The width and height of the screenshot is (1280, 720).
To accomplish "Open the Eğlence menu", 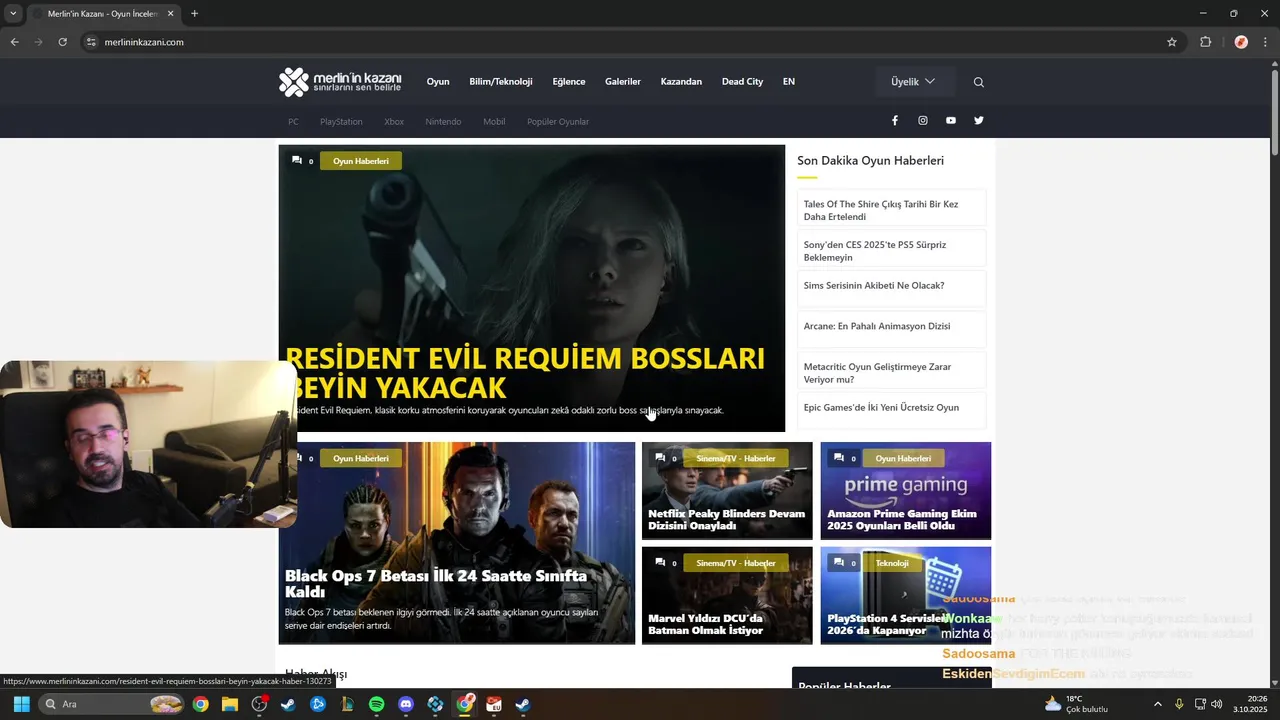I will [x=569, y=82].
